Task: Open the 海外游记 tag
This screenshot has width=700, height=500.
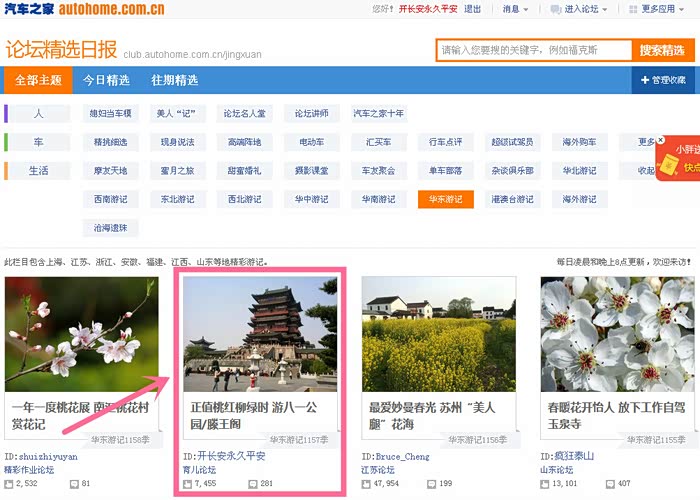Action: point(579,199)
